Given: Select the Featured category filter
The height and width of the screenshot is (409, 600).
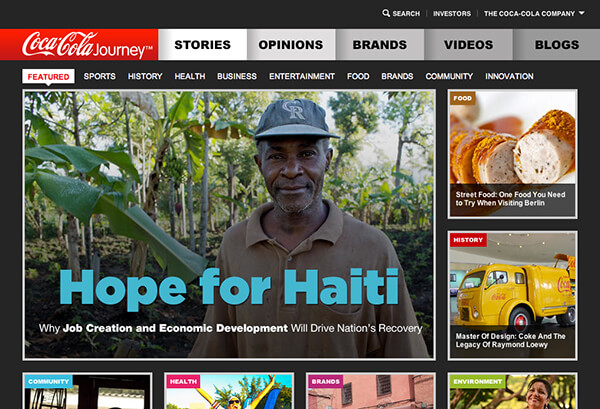Looking at the screenshot, I should 48,77.
